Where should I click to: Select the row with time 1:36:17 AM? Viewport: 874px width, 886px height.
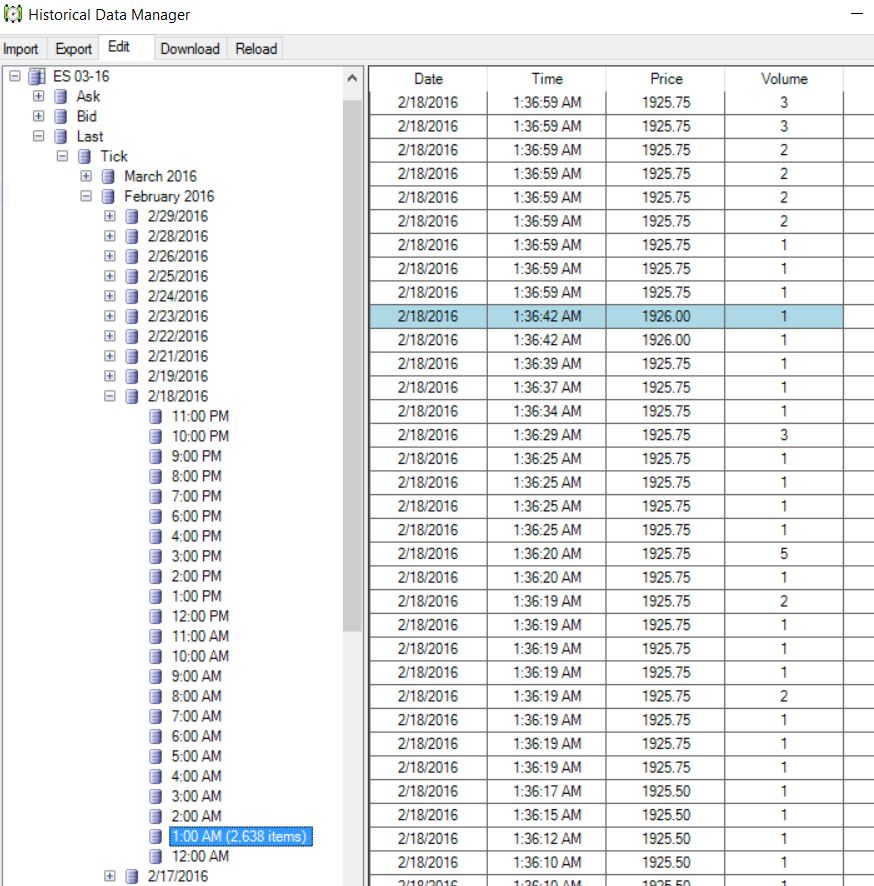[x=606, y=791]
